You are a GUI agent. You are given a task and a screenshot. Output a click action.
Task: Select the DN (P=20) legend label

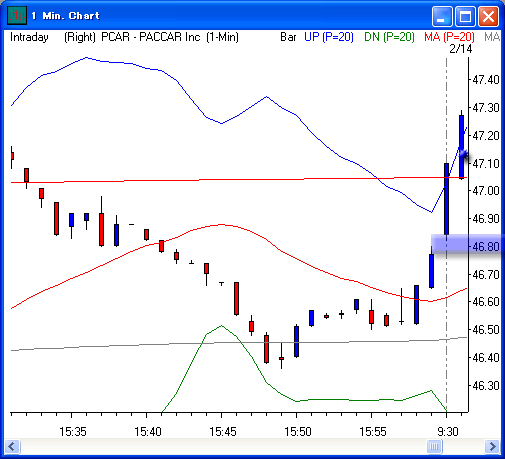tap(389, 37)
